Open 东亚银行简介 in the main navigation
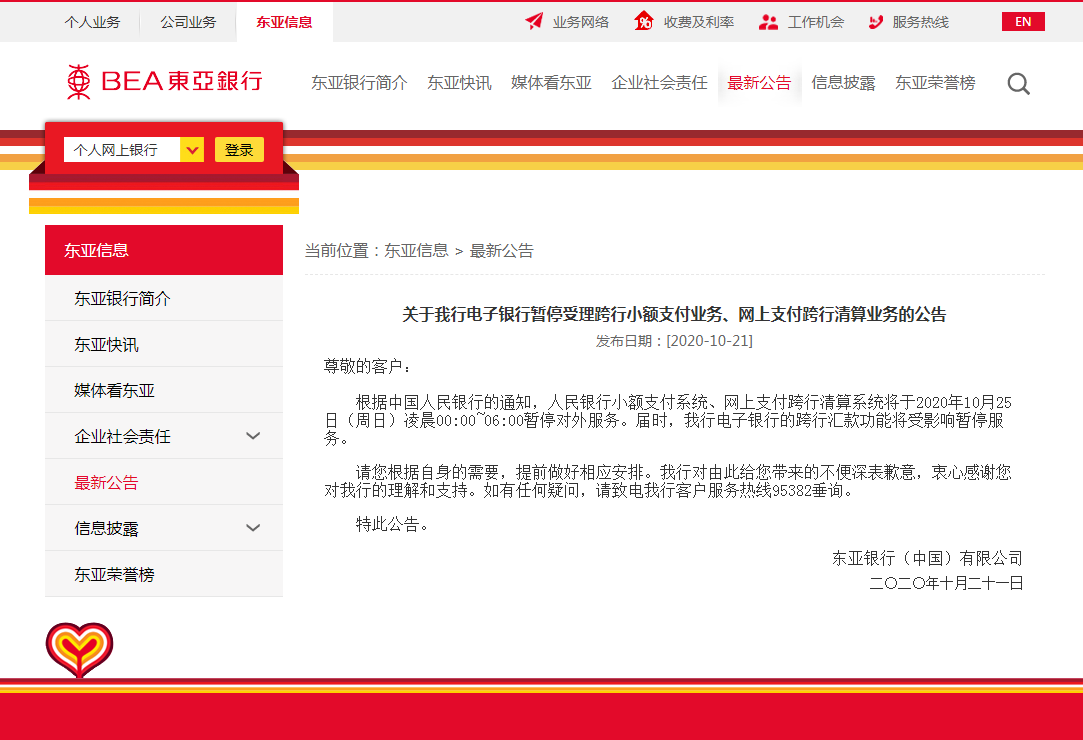Image resolution: width=1083 pixels, height=740 pixels. (x=359, y=83)
